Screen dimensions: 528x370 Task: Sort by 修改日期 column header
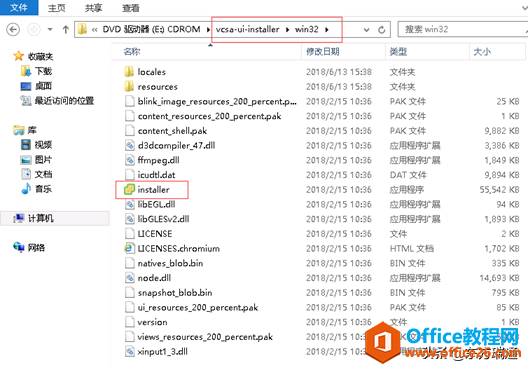coord(323,52)
